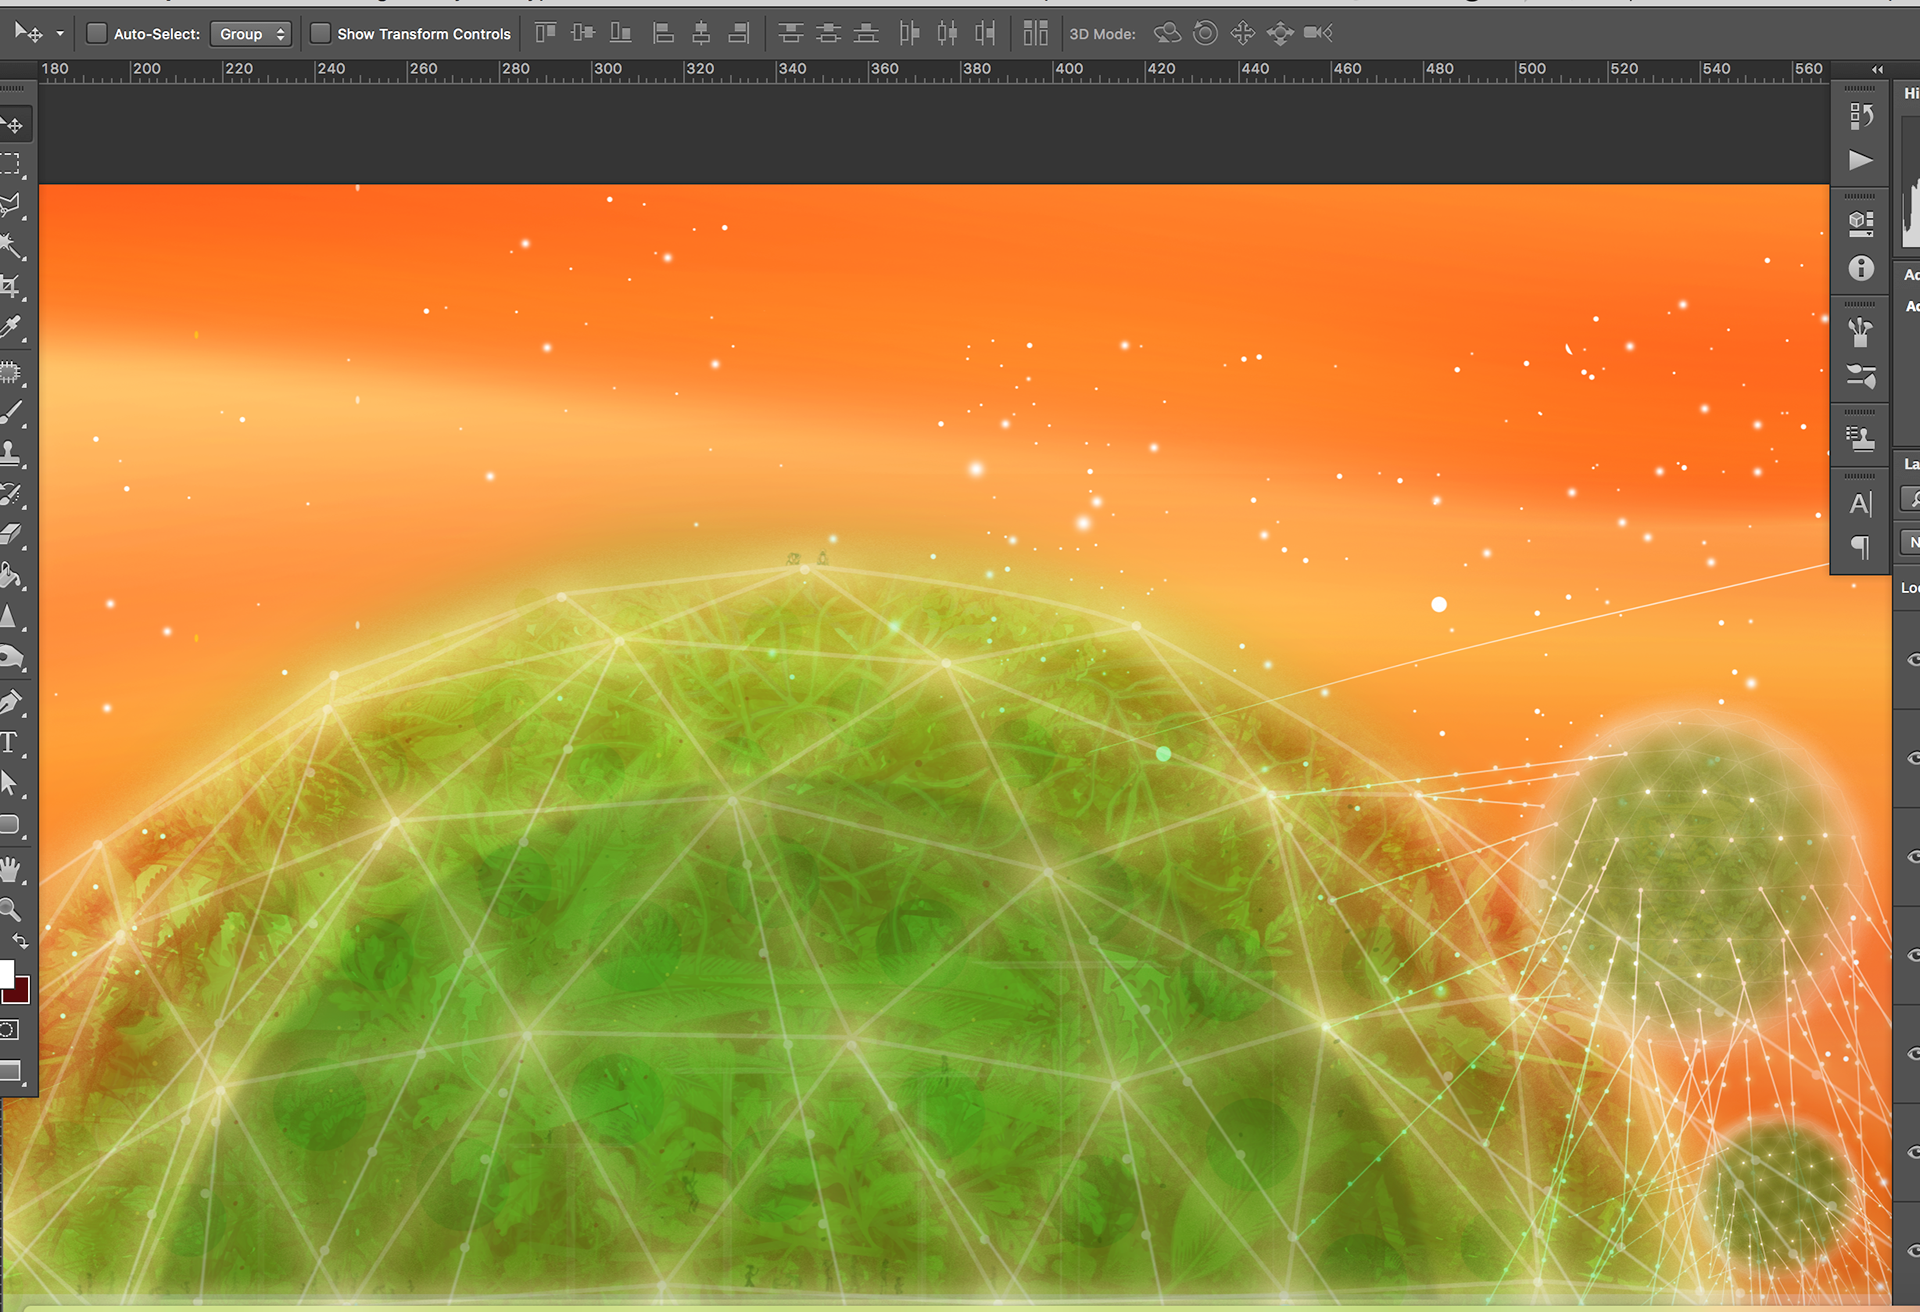The height and width of the screenshot is (1312, 1920).
Task: Toggle Quick Mask mode
Action: [x=9, y=1030]
